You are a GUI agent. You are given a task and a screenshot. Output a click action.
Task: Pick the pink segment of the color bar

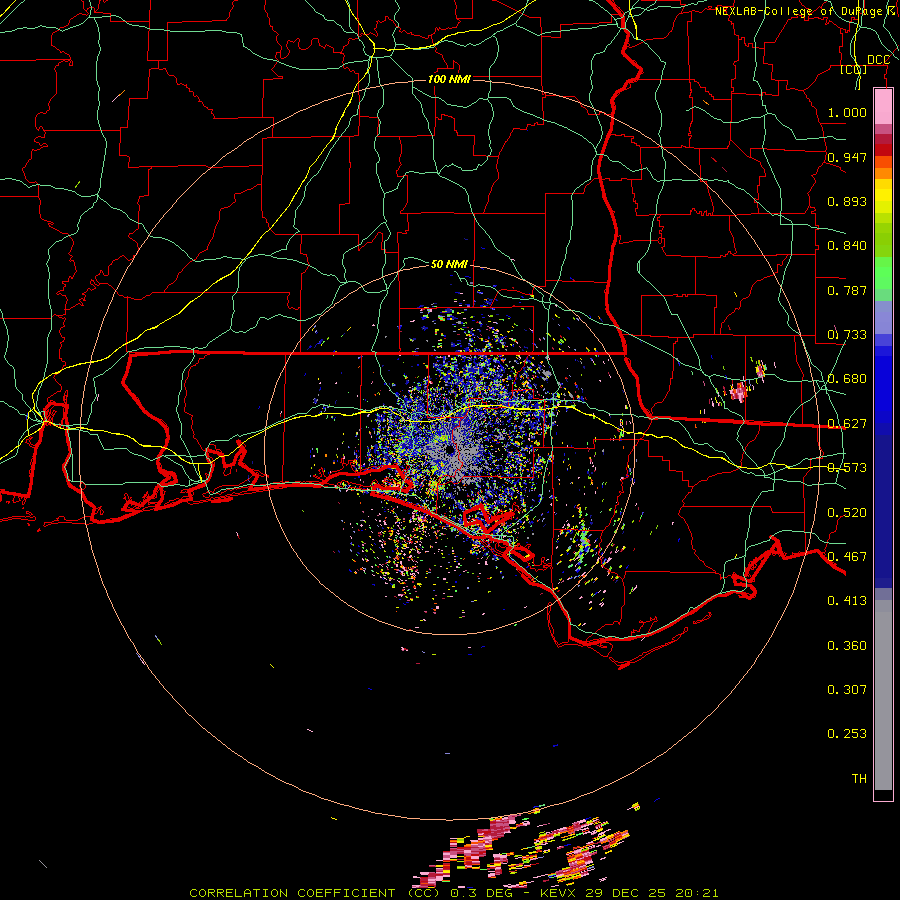click(x=883, y=106)
